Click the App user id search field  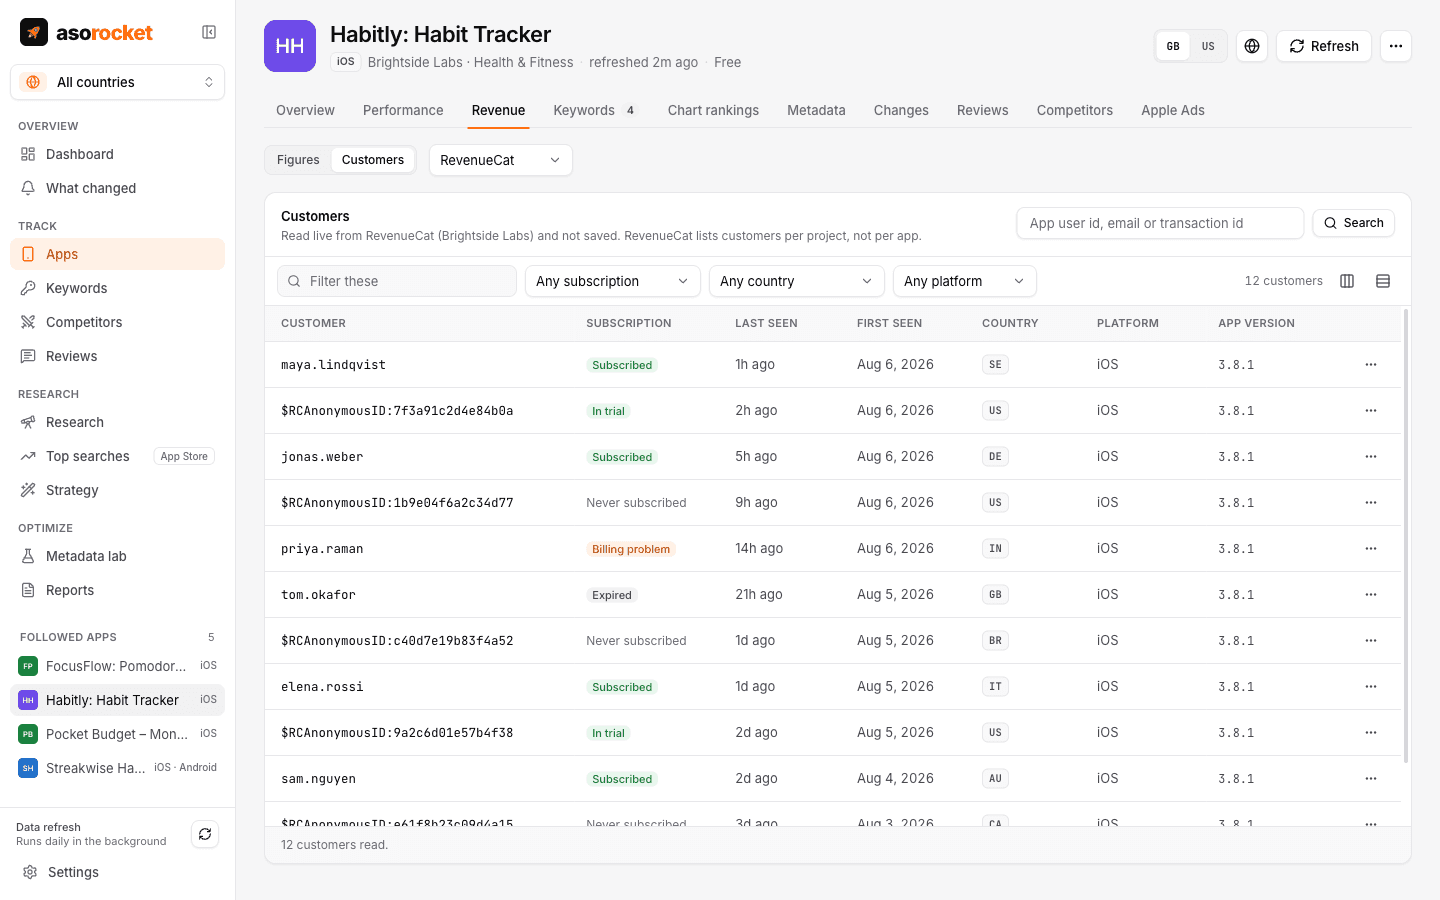click(x=1160, y=223)
